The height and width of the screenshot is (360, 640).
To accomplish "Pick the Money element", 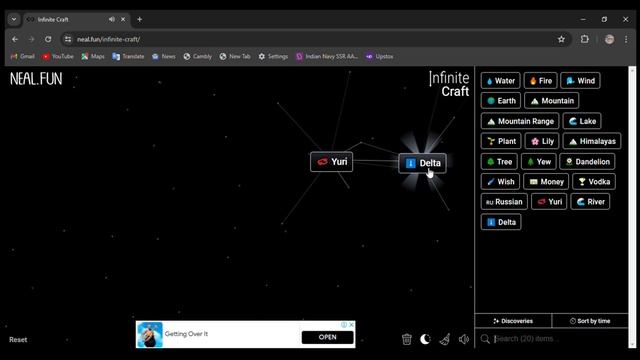I will pos(546,182).
